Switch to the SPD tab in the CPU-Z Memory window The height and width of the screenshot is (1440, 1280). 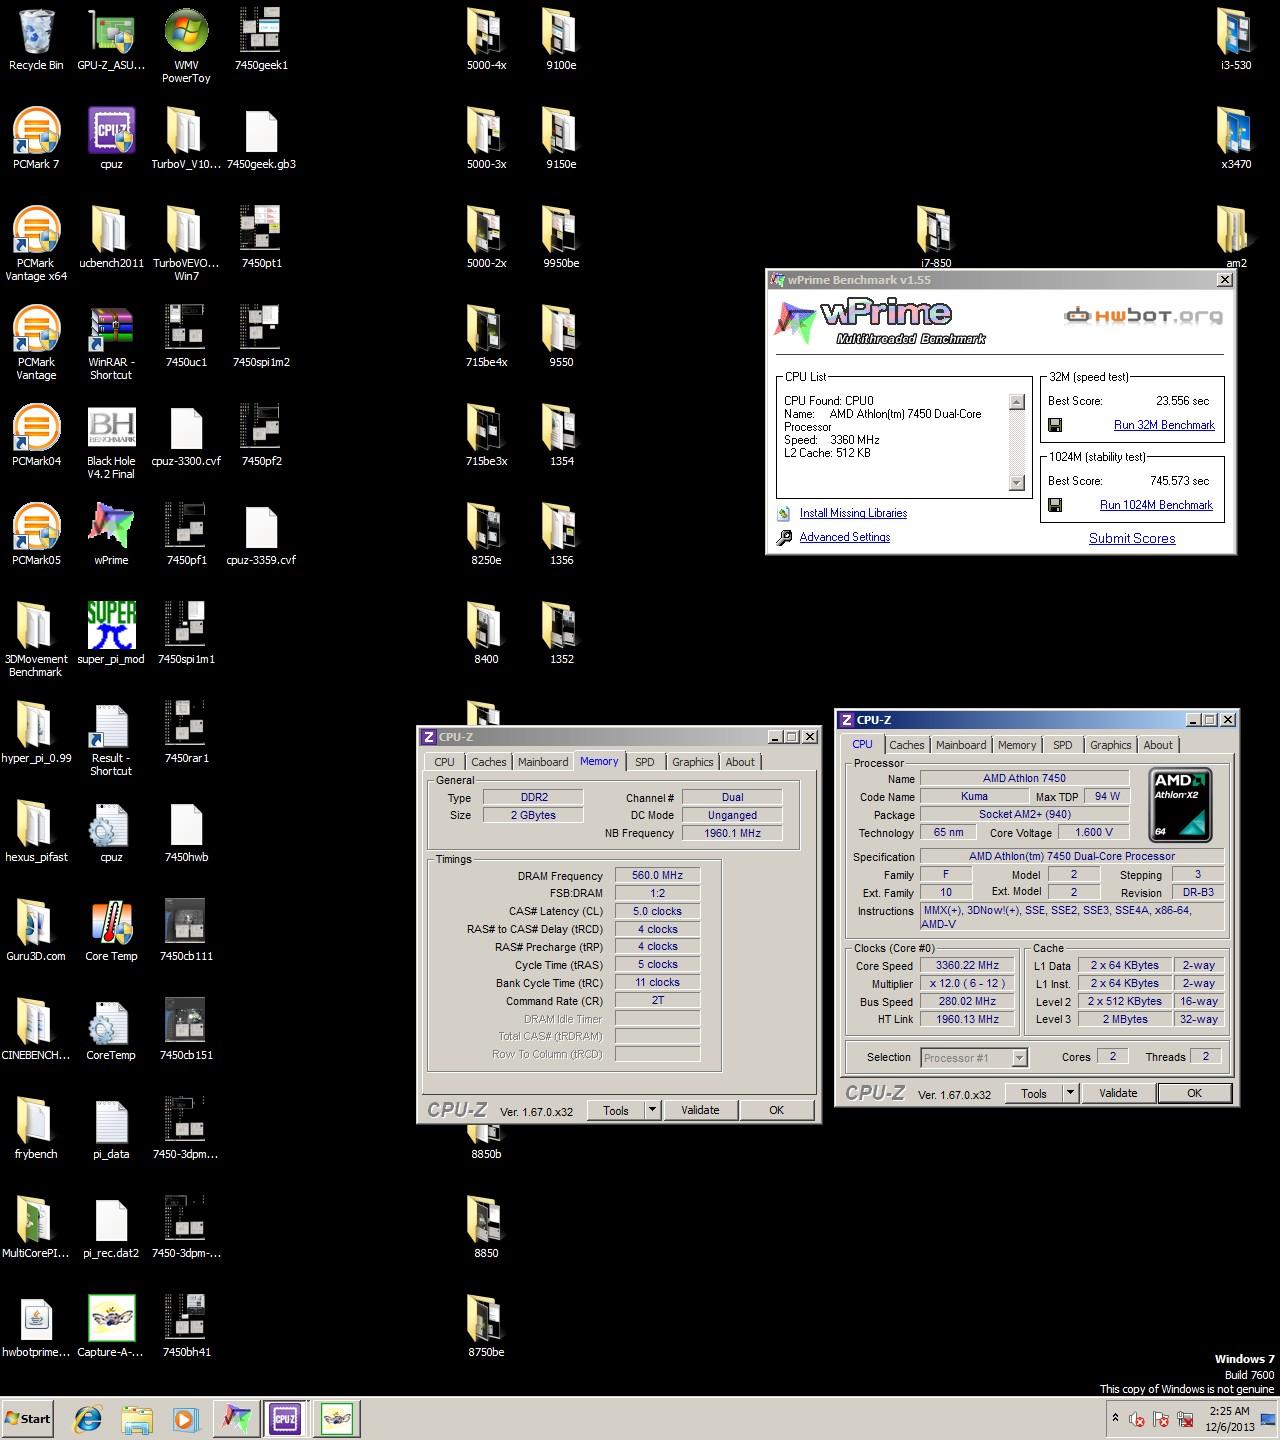tap(645, 762)
